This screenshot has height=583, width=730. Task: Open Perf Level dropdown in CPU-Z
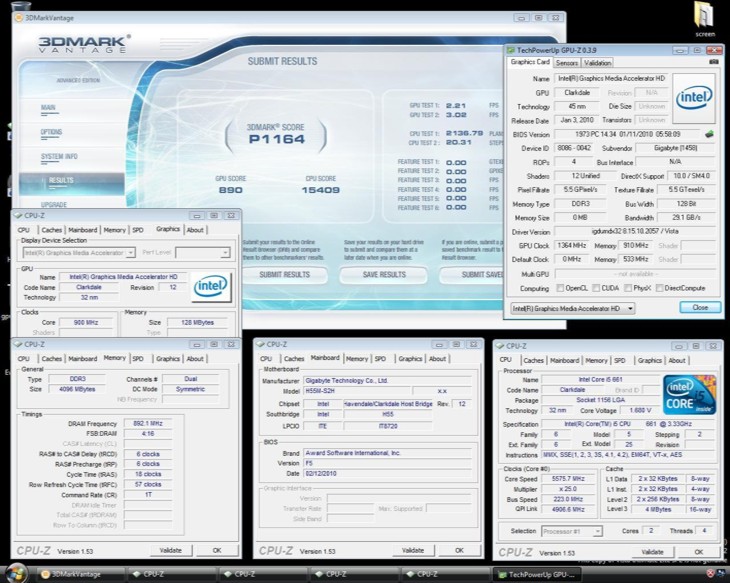coord(203,252)
